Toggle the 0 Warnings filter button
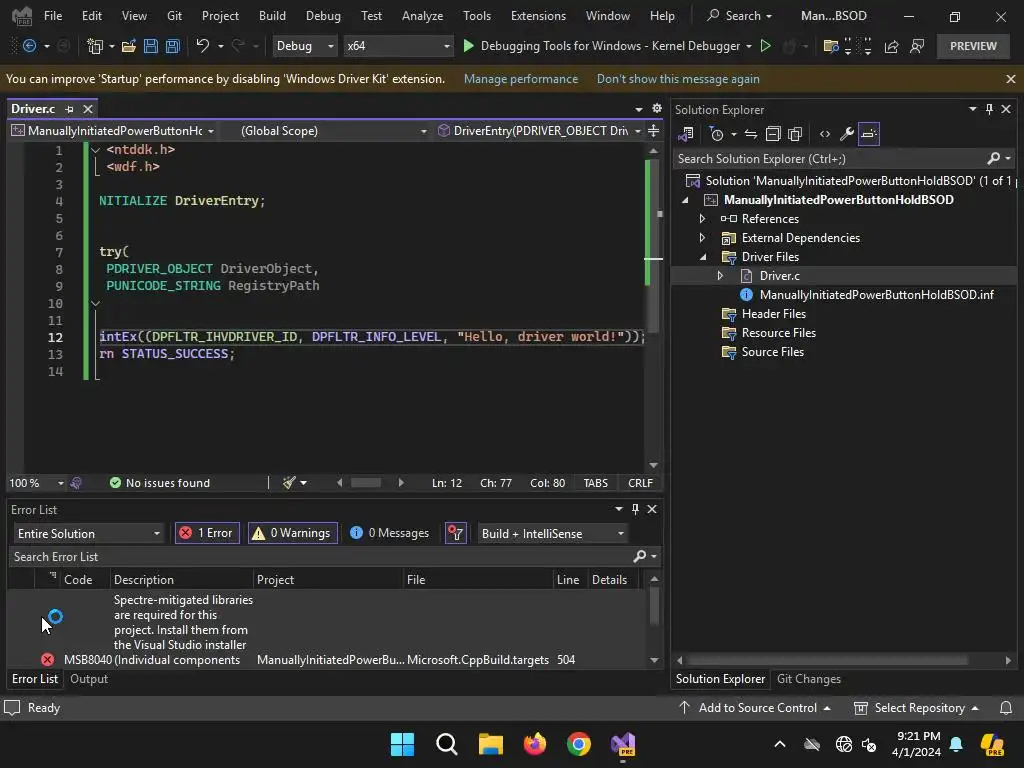The height and width of the screenshot is (768, 1024). [293, 534]
